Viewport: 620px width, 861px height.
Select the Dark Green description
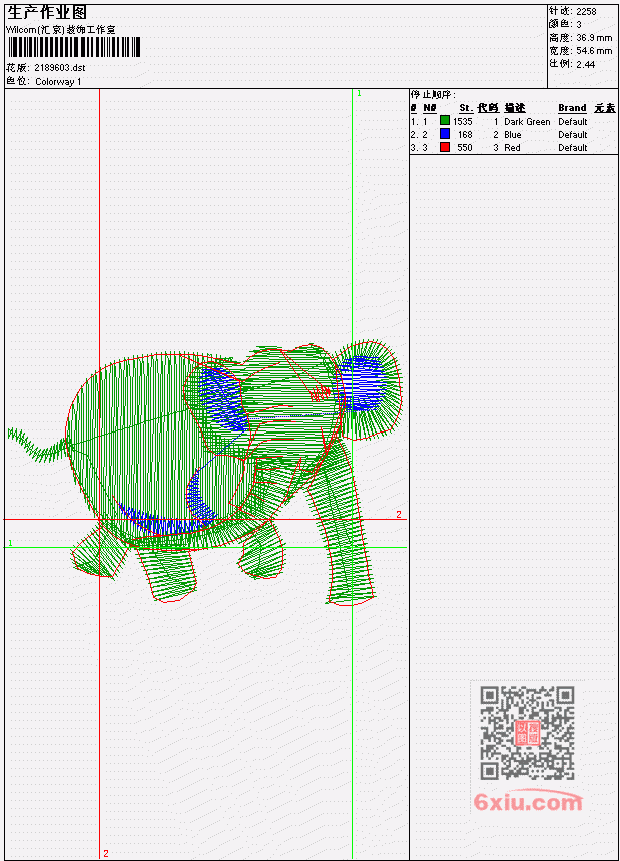[x=527, y=121]
